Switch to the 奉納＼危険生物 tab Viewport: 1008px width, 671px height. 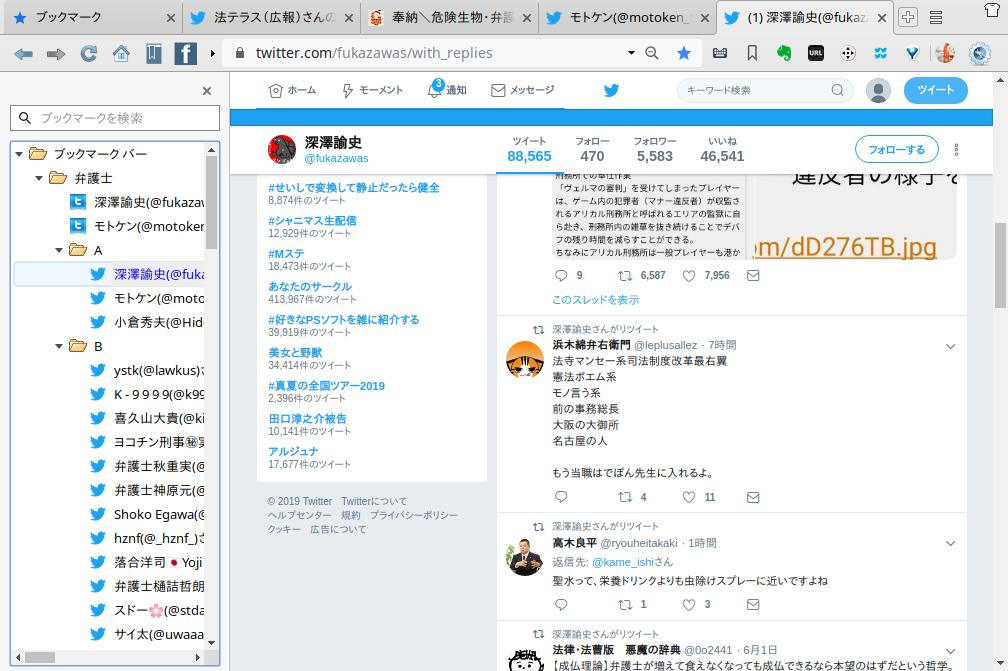[449, 17]
